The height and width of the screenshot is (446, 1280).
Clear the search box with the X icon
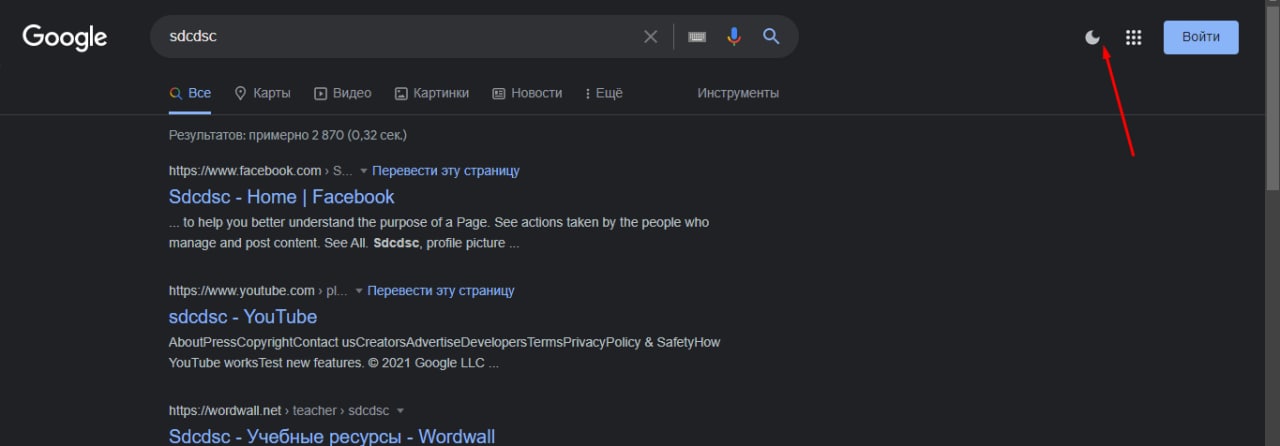click(x=650, y=37)
